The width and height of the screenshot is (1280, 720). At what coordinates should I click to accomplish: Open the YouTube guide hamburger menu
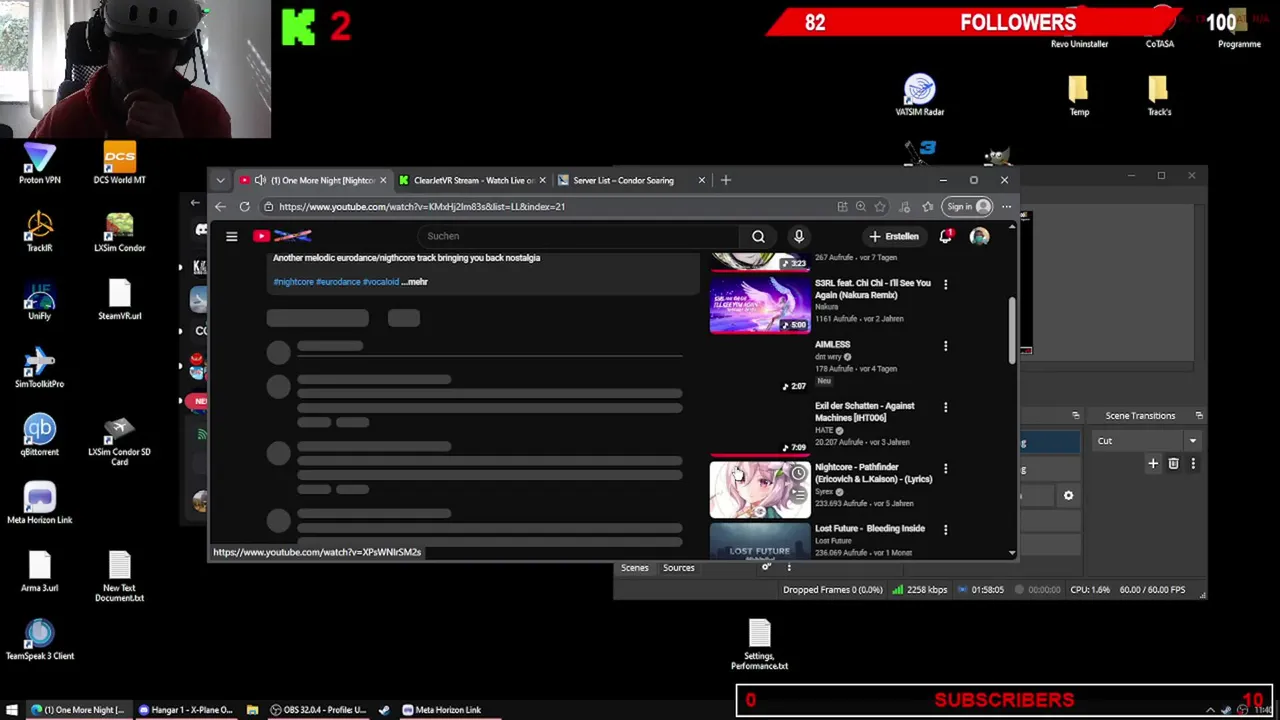[231, 236]
